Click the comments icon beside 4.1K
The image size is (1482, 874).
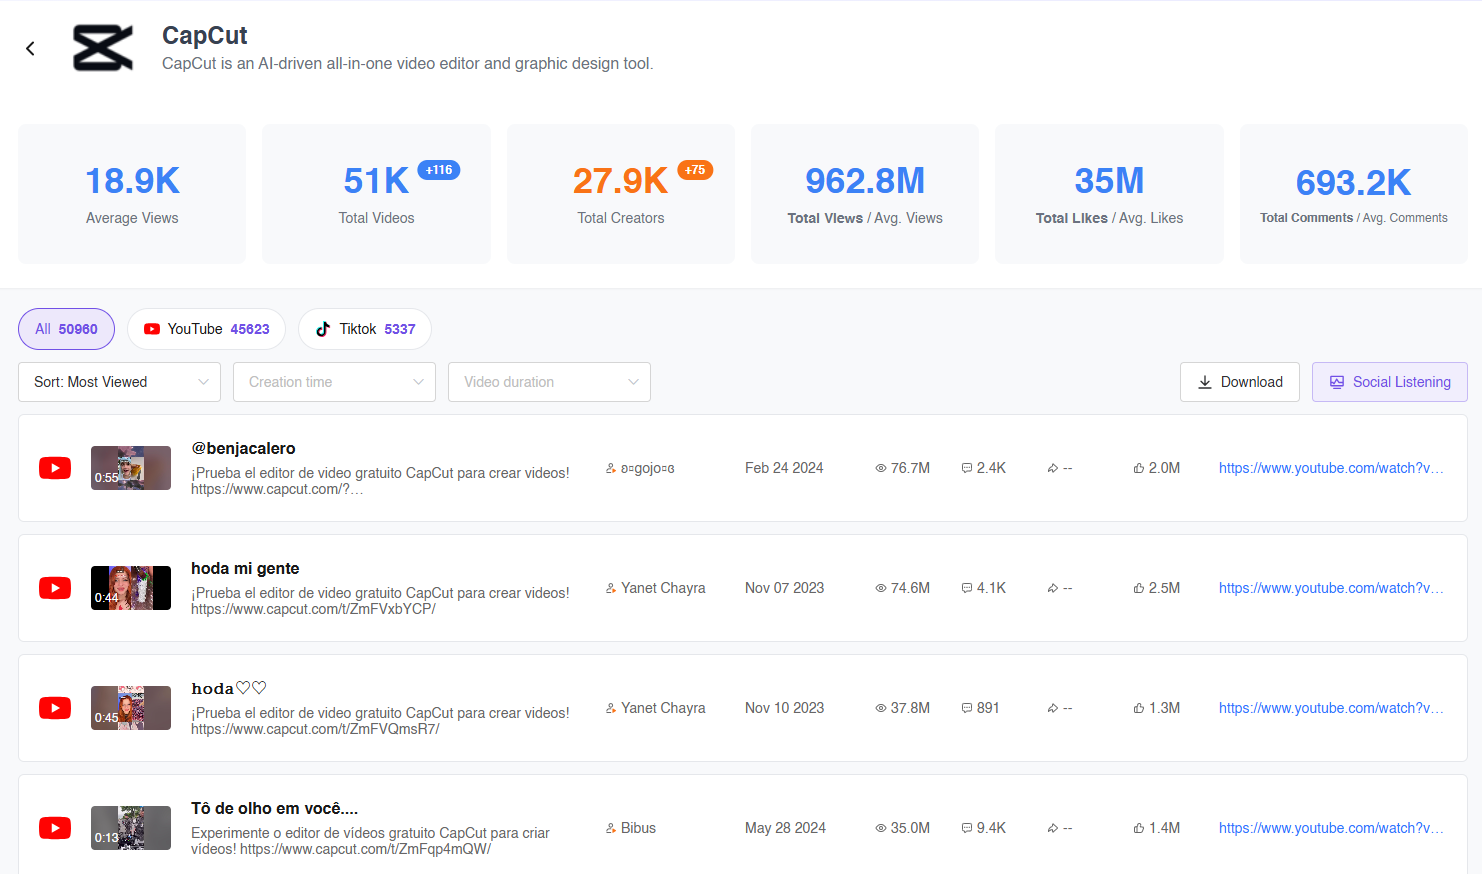[x=967, y=588]
